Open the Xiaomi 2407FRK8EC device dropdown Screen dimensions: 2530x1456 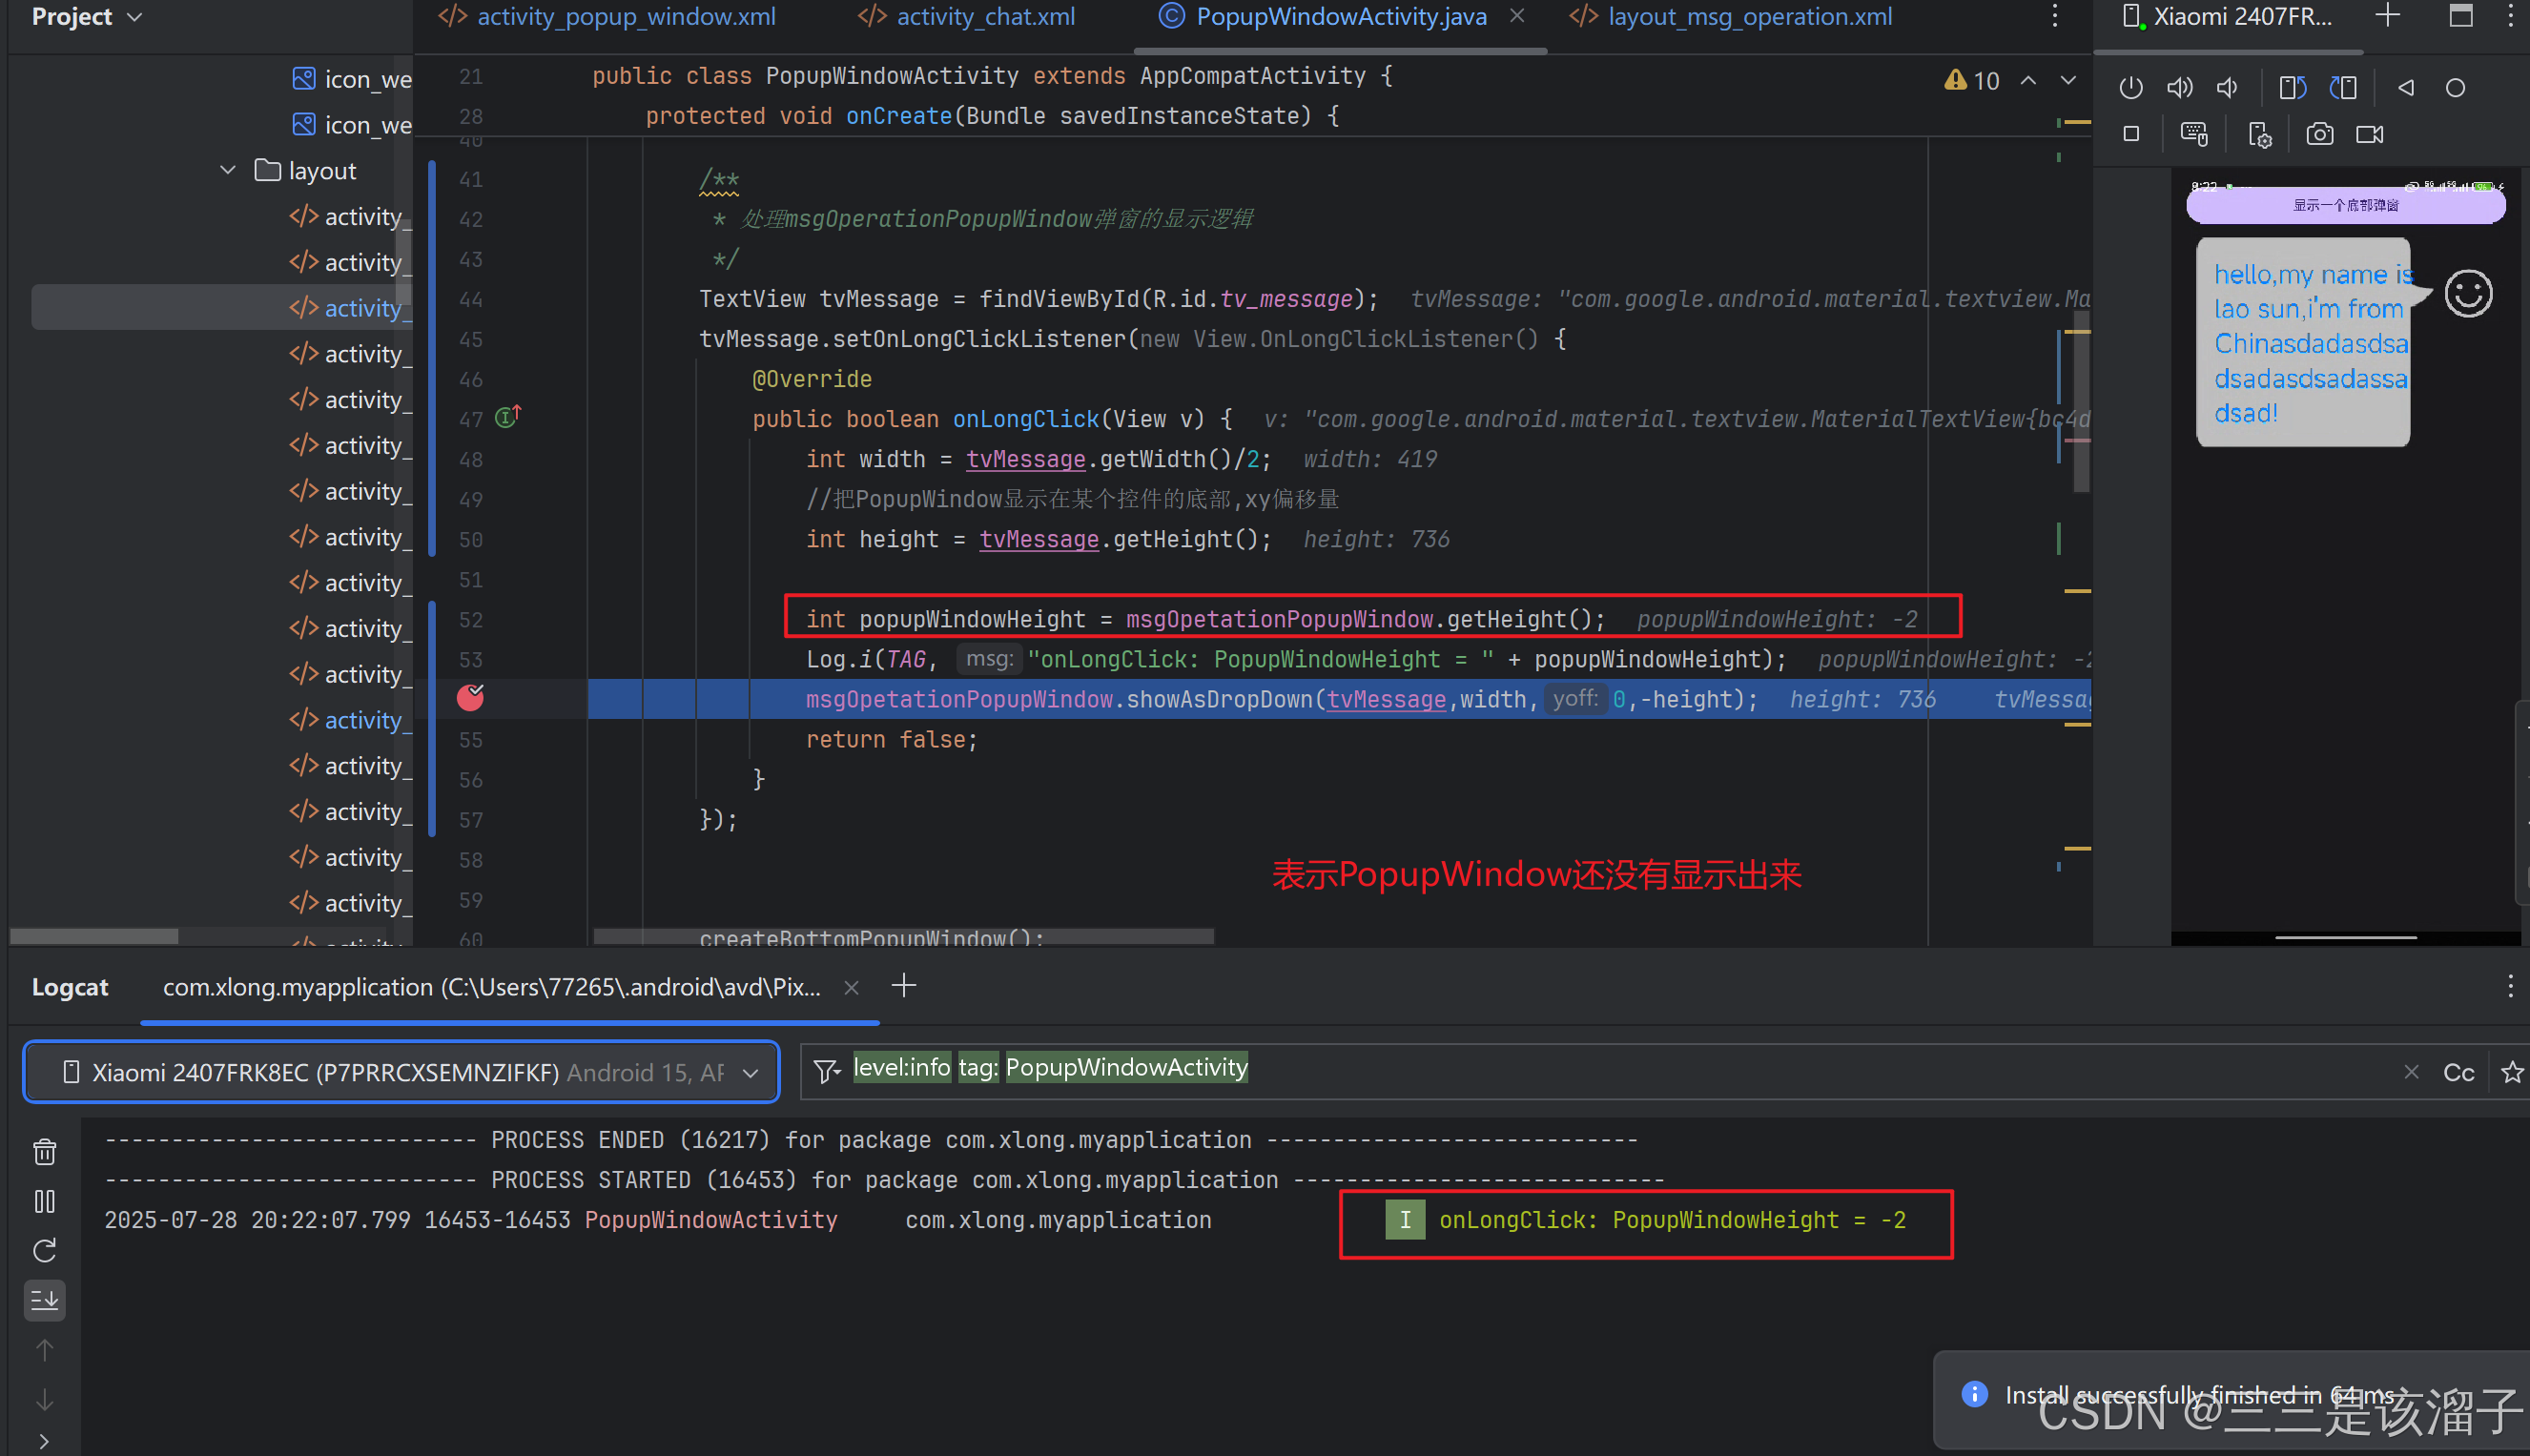point(401,1072)
